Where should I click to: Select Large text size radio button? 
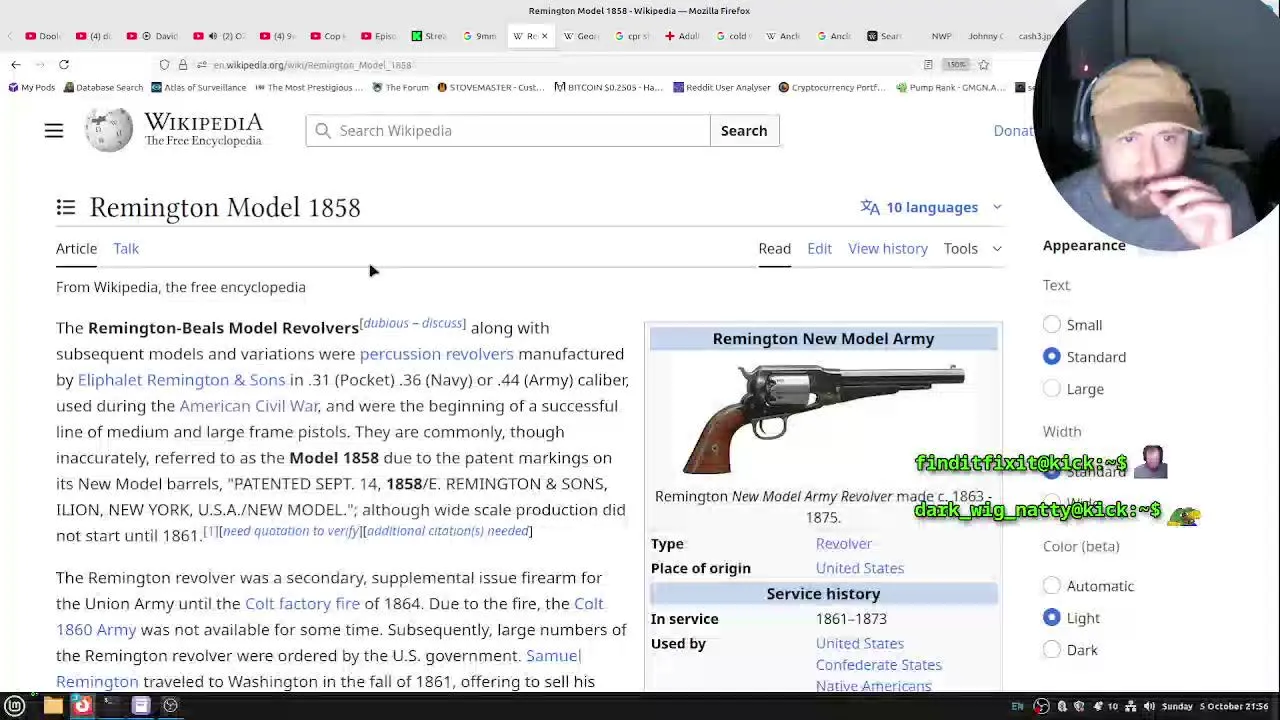tap(1052, 389)
